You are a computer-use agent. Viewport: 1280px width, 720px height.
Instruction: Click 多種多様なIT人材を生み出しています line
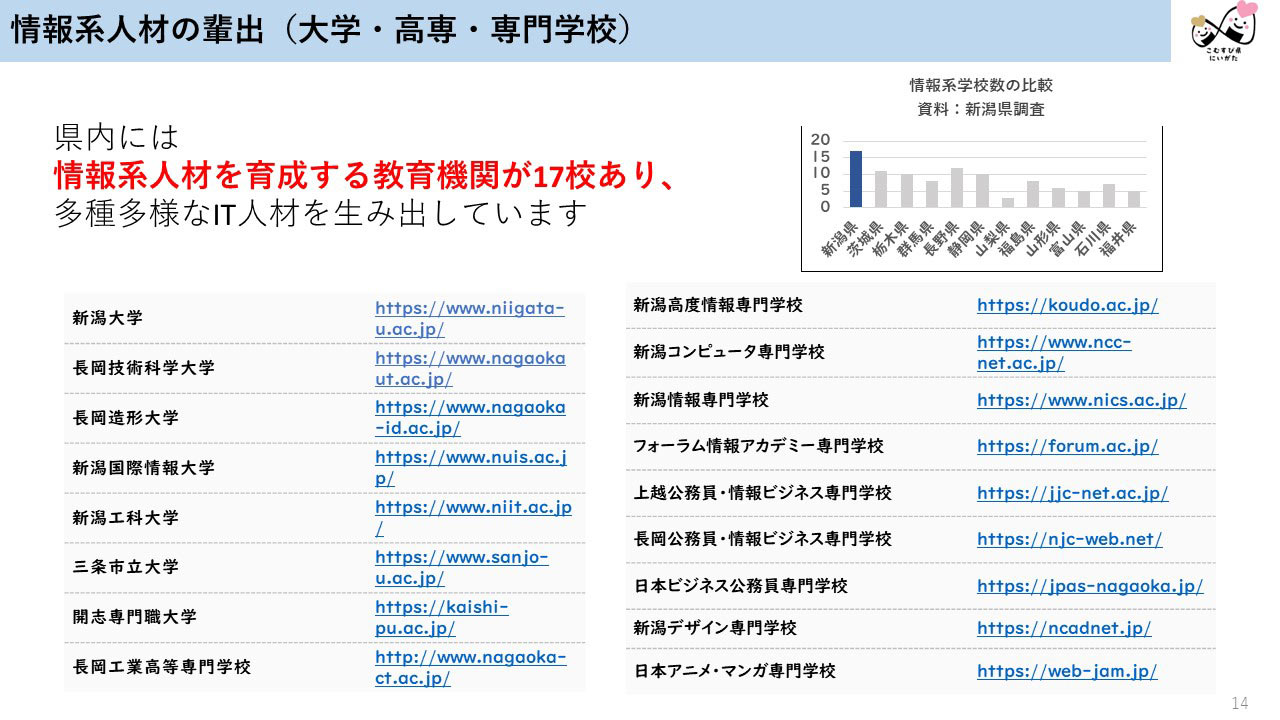point(319,212)
